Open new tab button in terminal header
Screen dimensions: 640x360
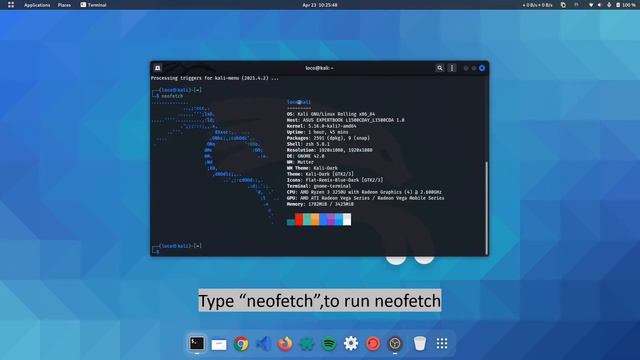158,68
